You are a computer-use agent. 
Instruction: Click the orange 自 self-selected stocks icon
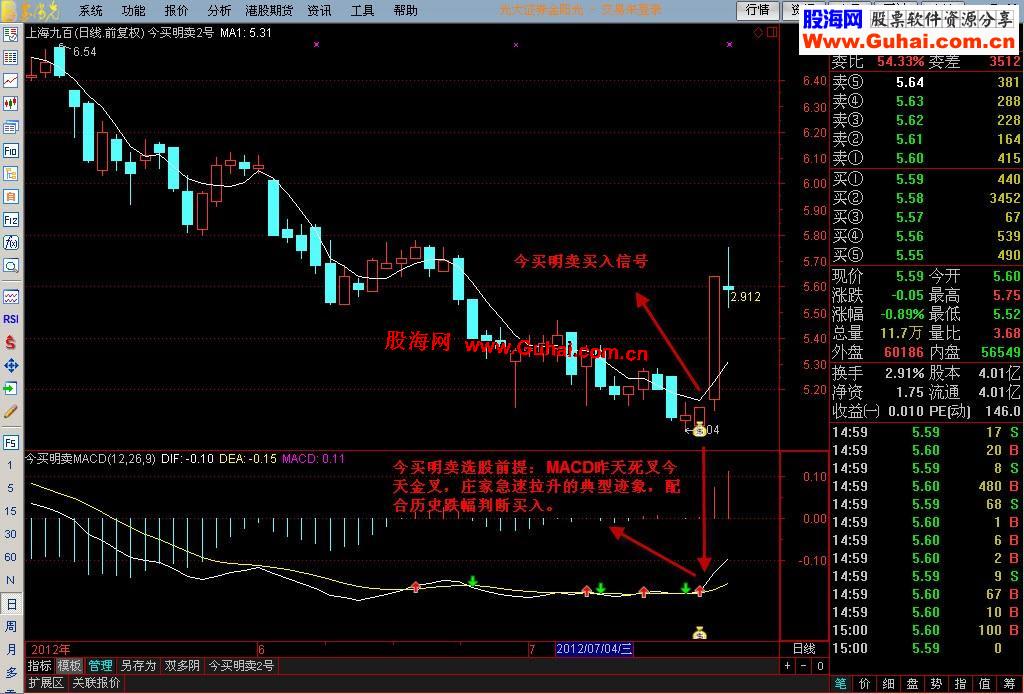pos(10,197)
